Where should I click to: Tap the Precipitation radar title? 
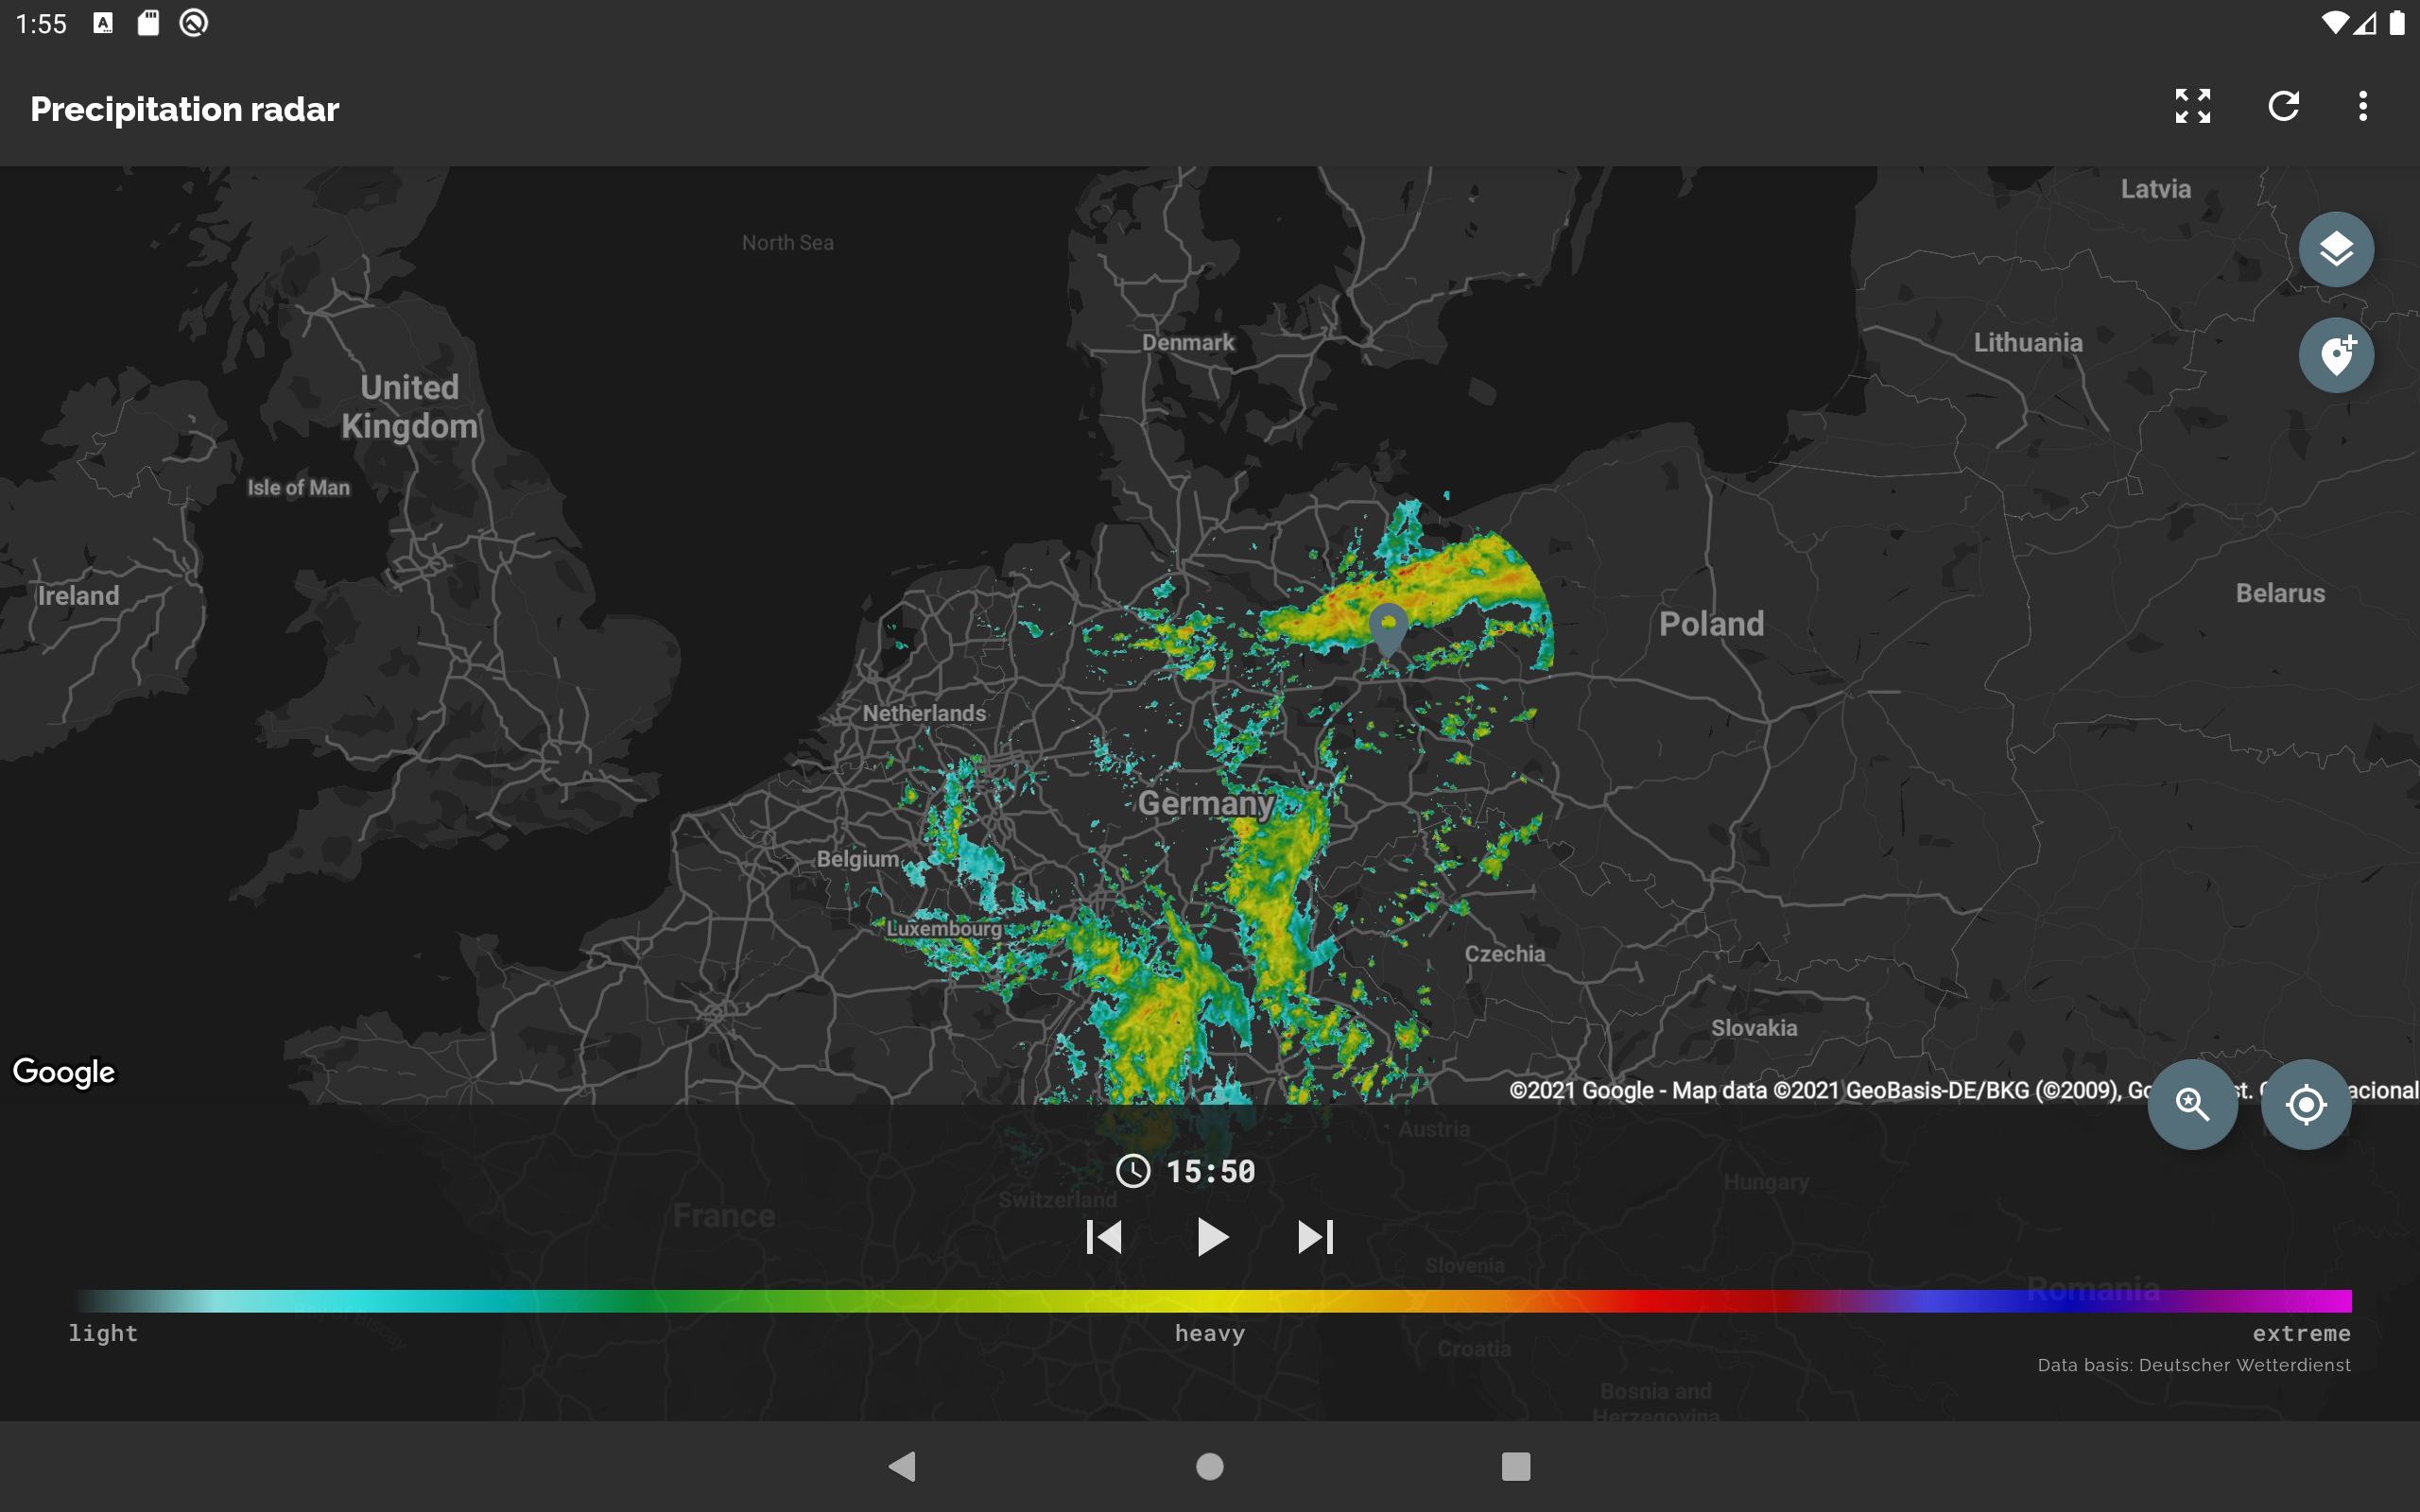coord(185,109)
